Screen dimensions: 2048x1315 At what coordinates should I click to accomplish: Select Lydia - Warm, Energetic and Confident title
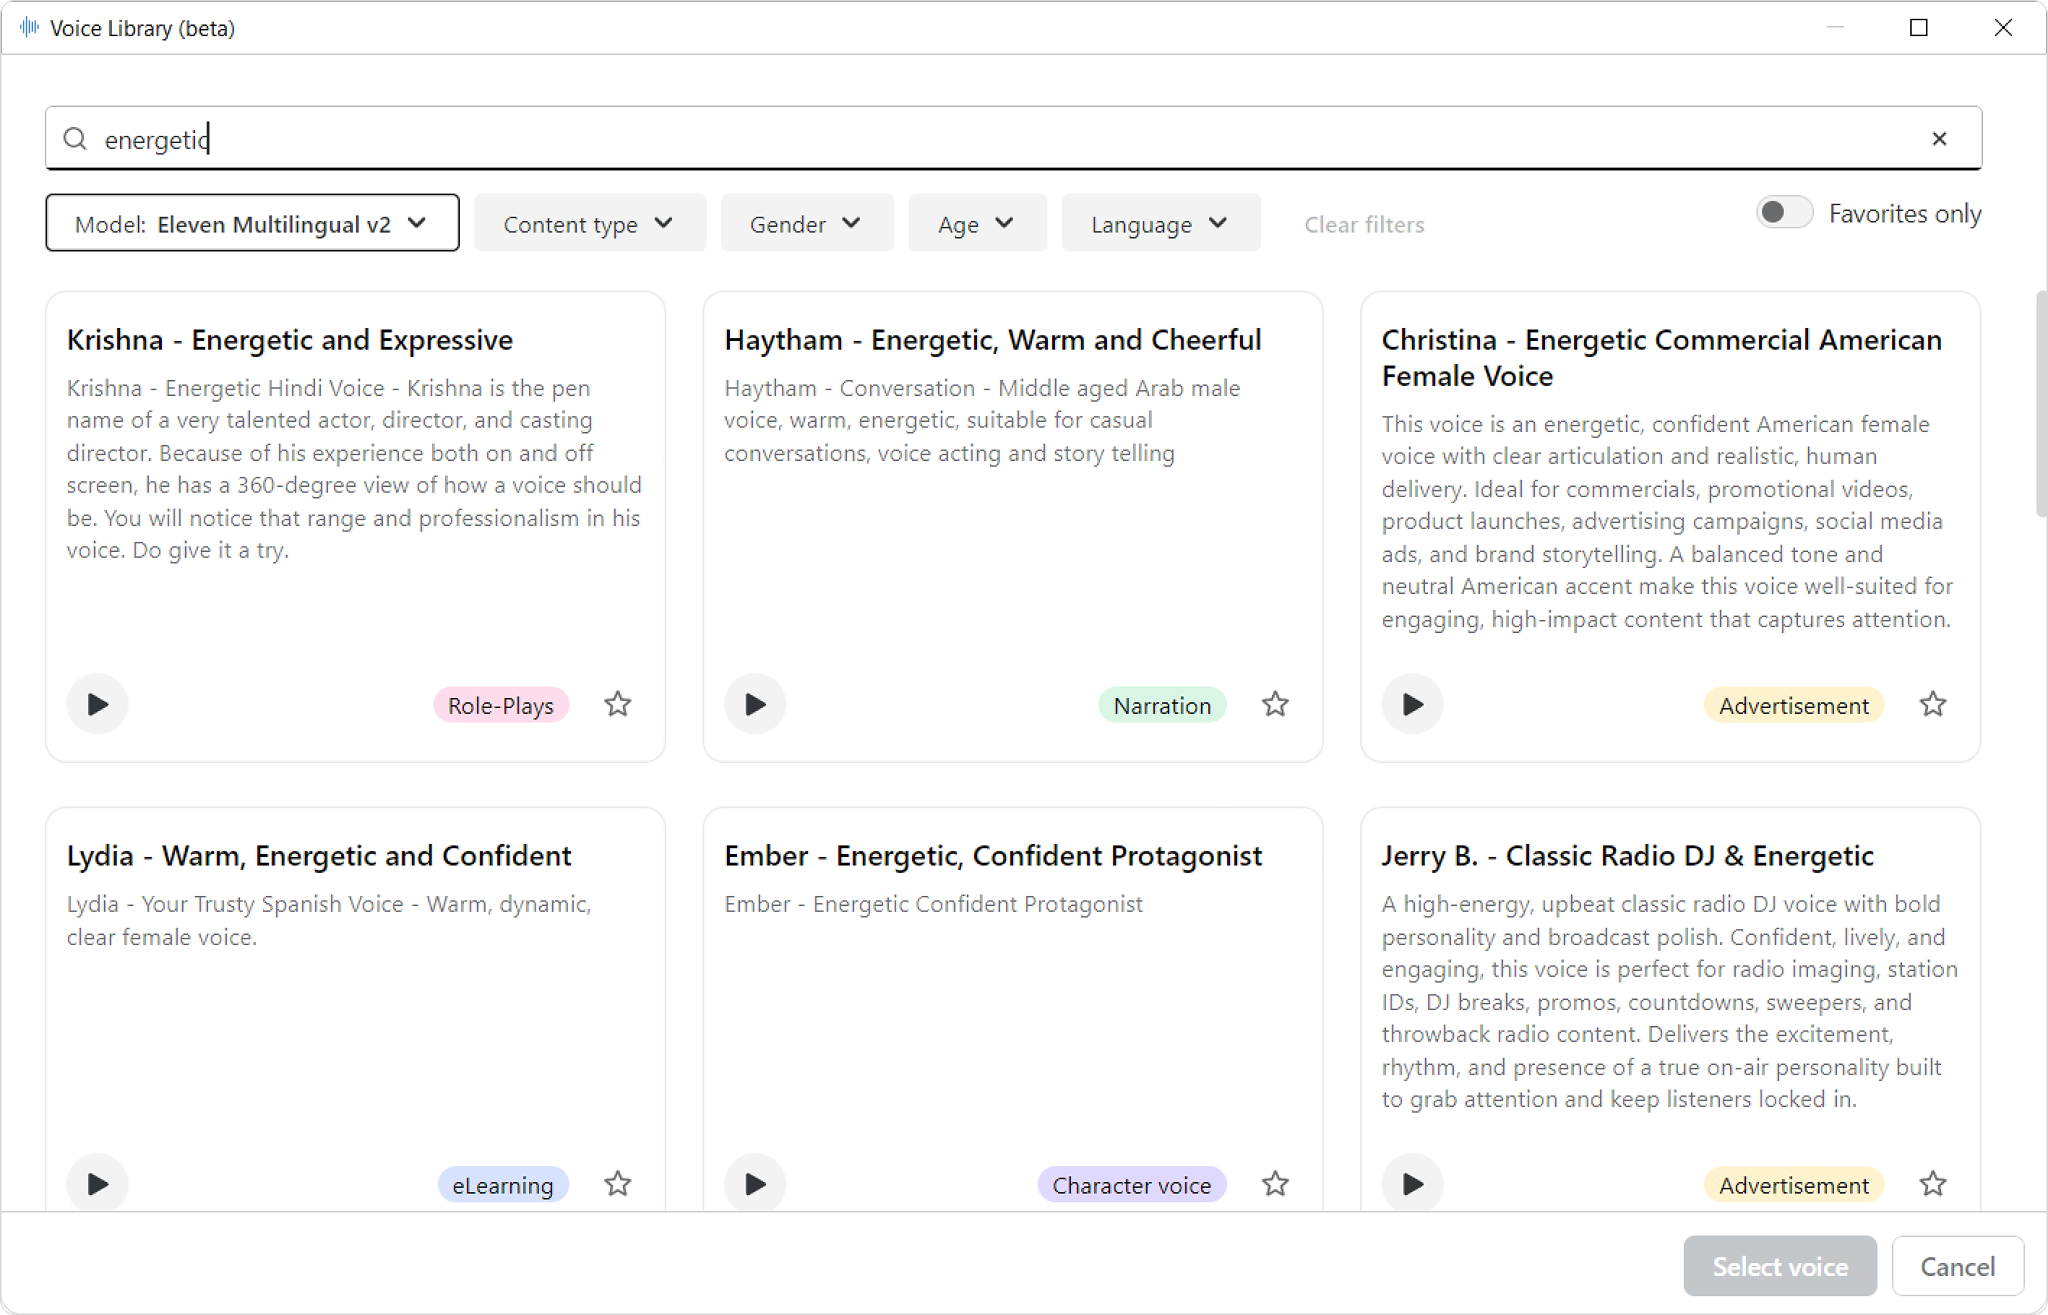point(319,856)
